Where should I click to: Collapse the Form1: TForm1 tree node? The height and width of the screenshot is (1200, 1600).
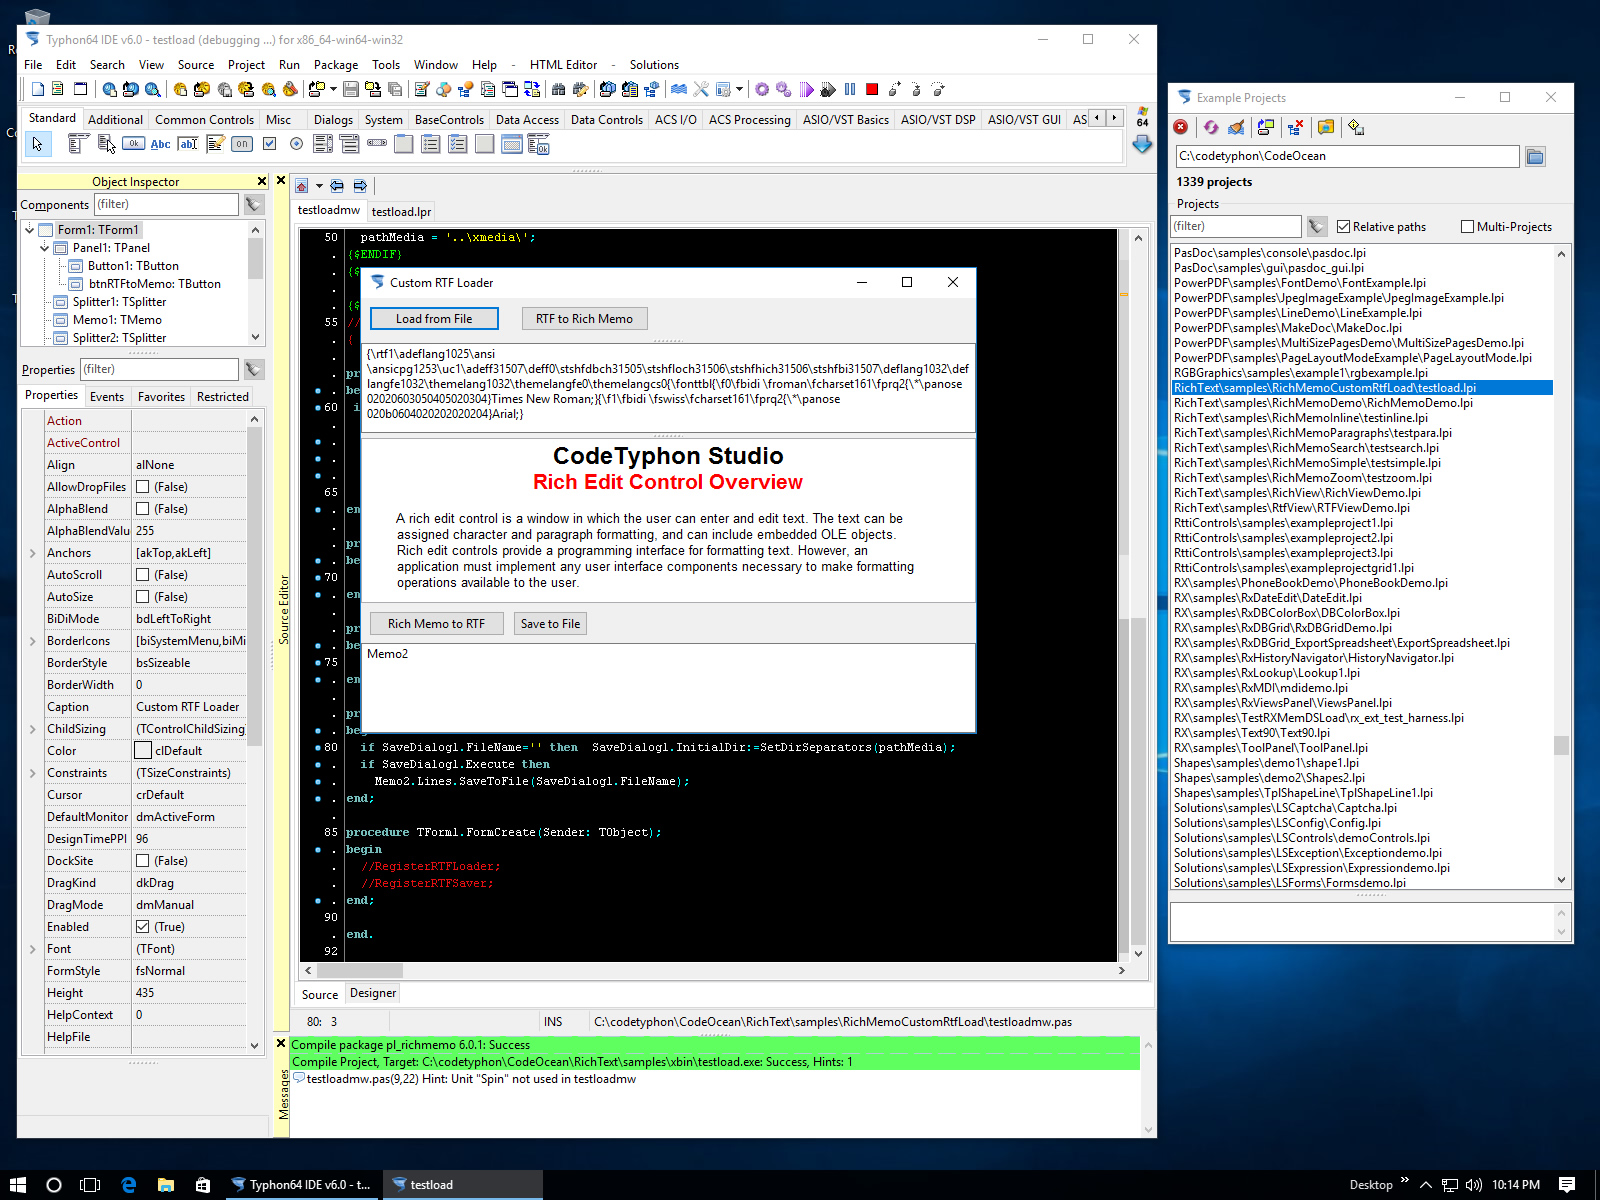[30, 230]
